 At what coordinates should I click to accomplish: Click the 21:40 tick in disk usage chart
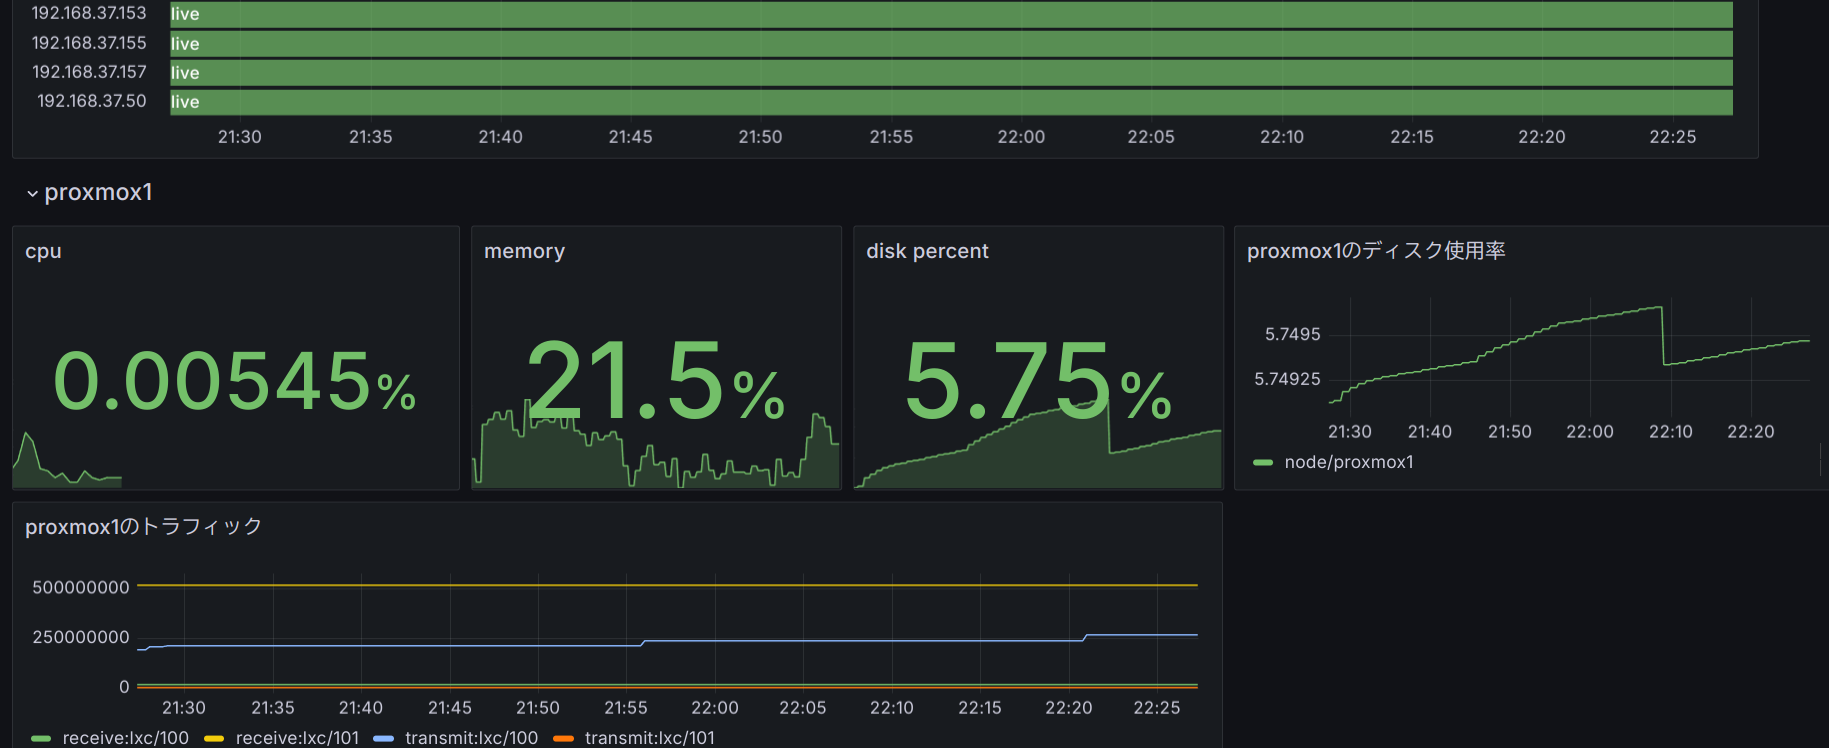pos(1430,432)
